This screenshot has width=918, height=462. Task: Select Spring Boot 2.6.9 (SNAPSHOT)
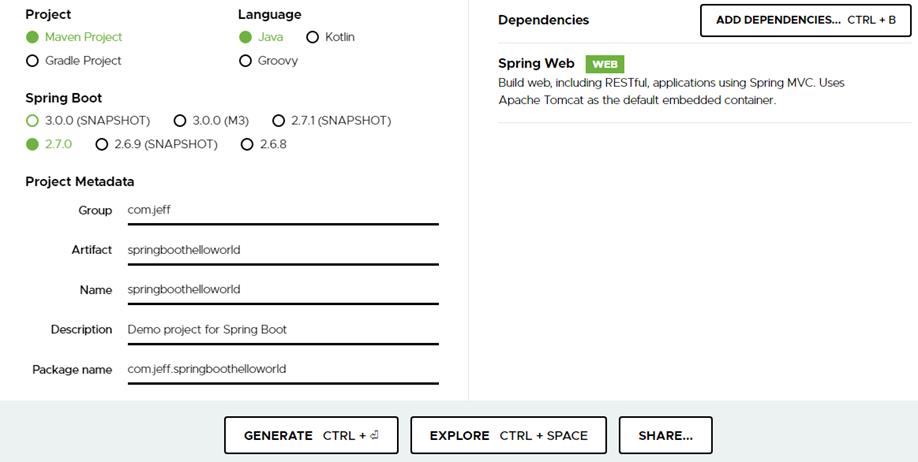[x=102, y=144]
